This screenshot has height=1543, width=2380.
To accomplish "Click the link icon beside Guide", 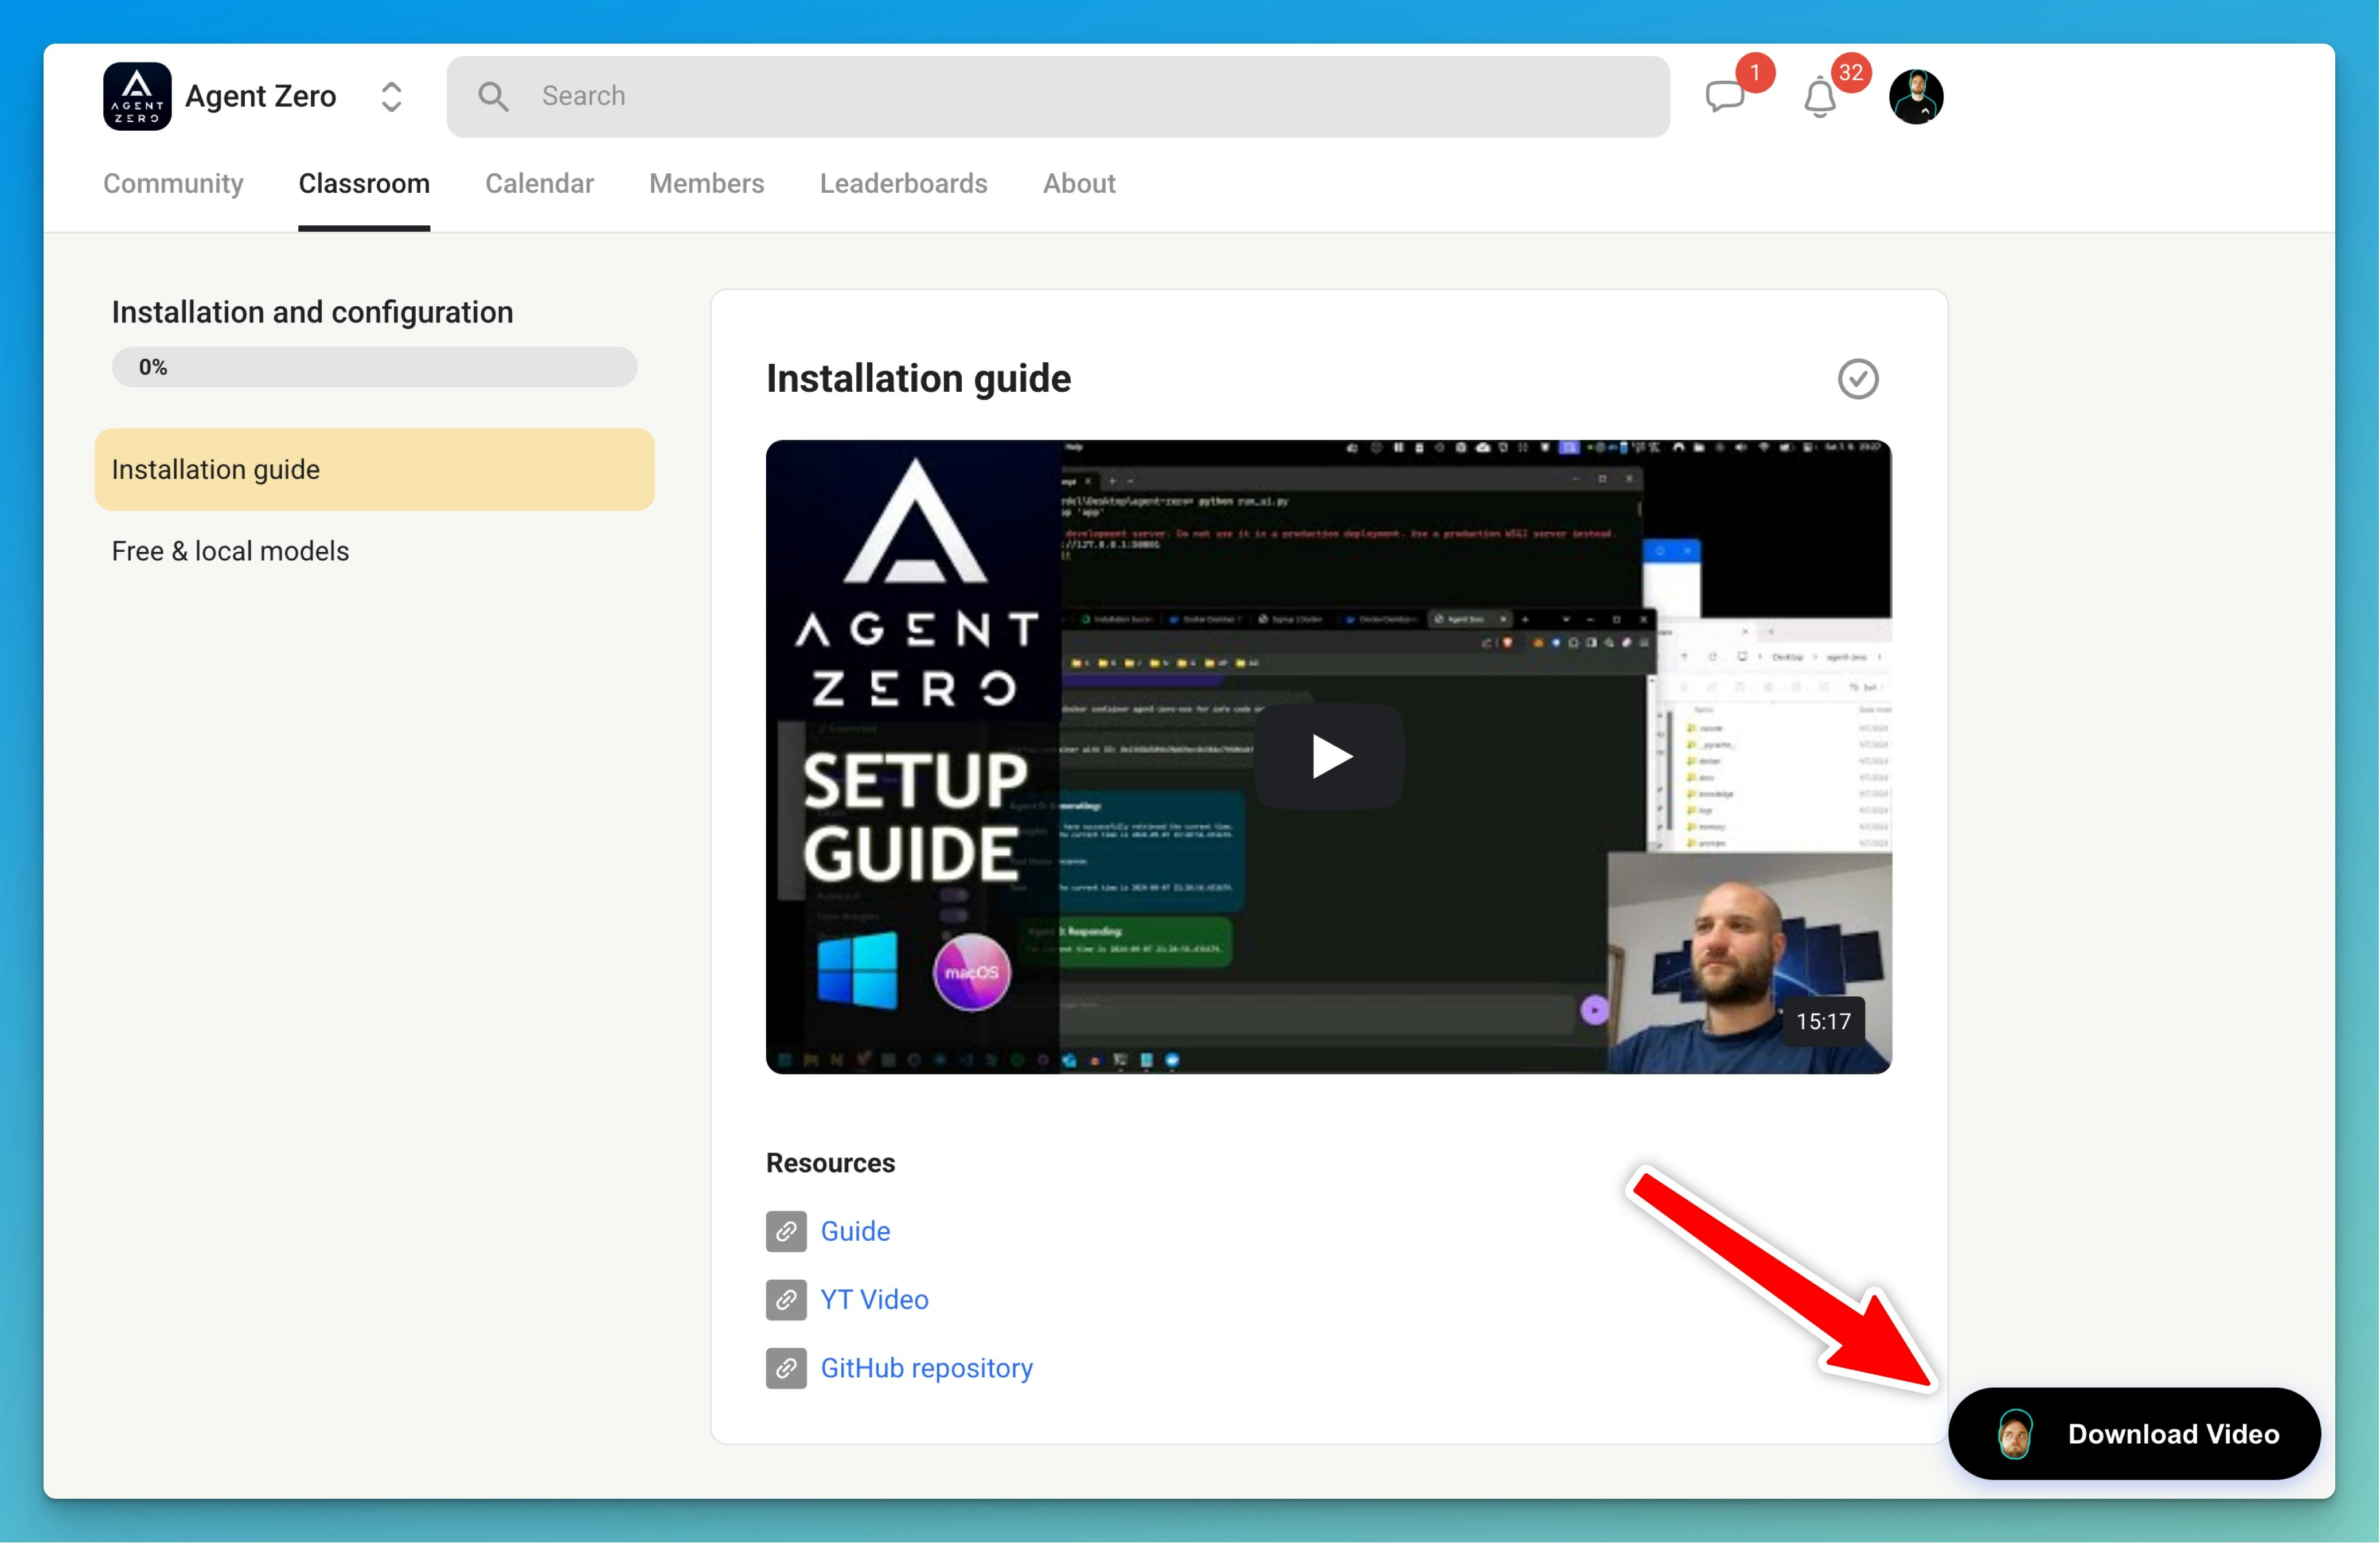I will 786,1231.
